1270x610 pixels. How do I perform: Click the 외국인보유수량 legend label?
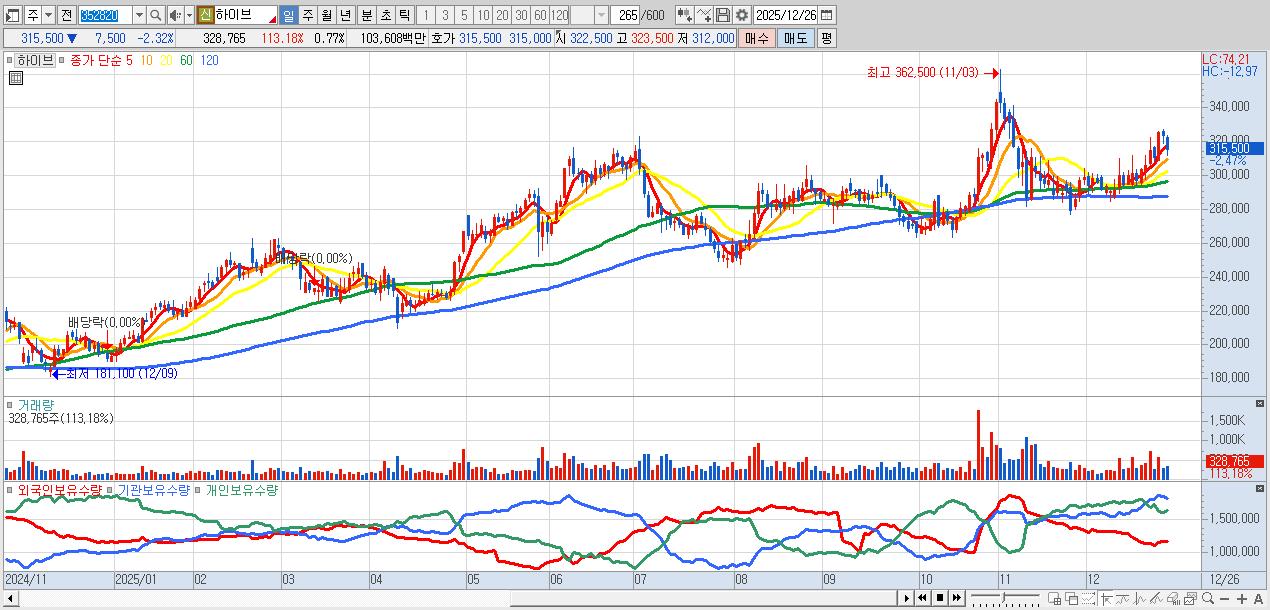click(x=59, y=490)
